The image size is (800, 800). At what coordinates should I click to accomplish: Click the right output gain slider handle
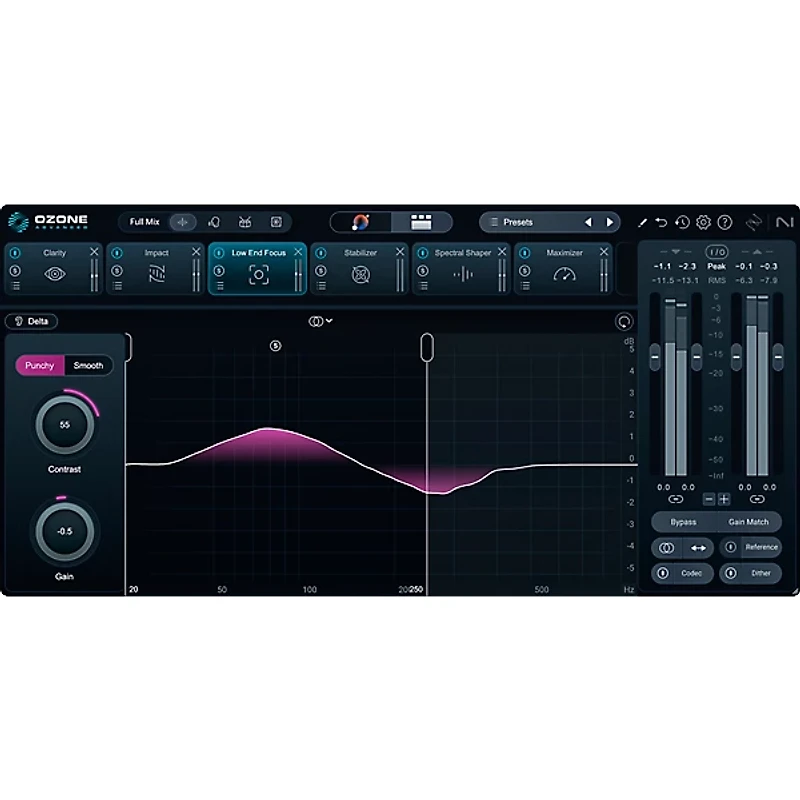tap(778, 357)
